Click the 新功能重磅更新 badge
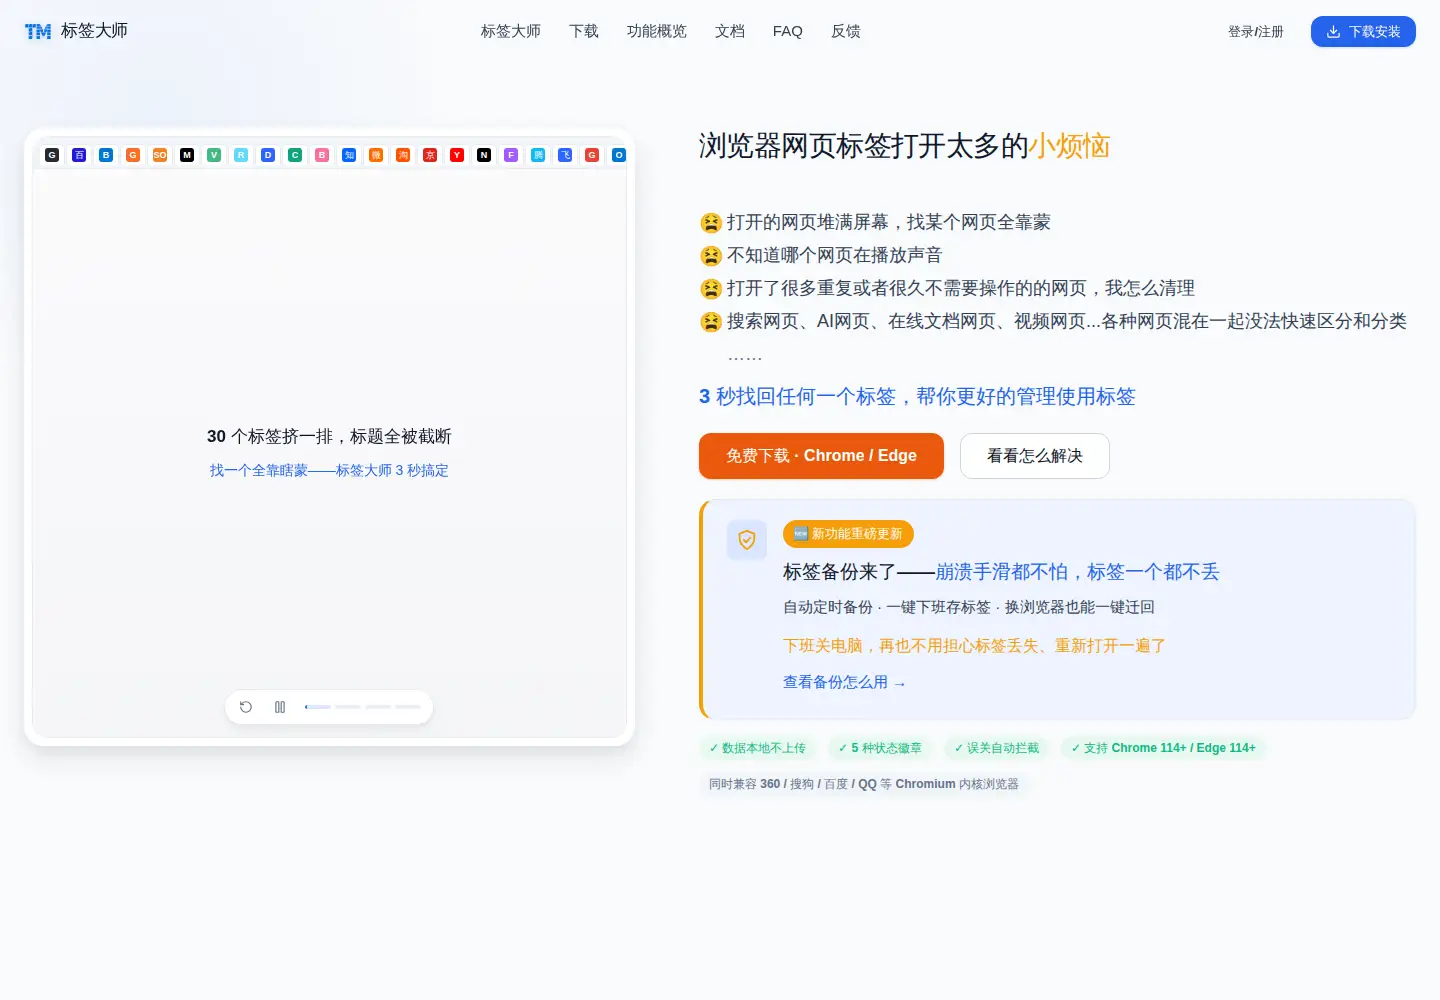 pyautogui.click(x=848, y=534)
